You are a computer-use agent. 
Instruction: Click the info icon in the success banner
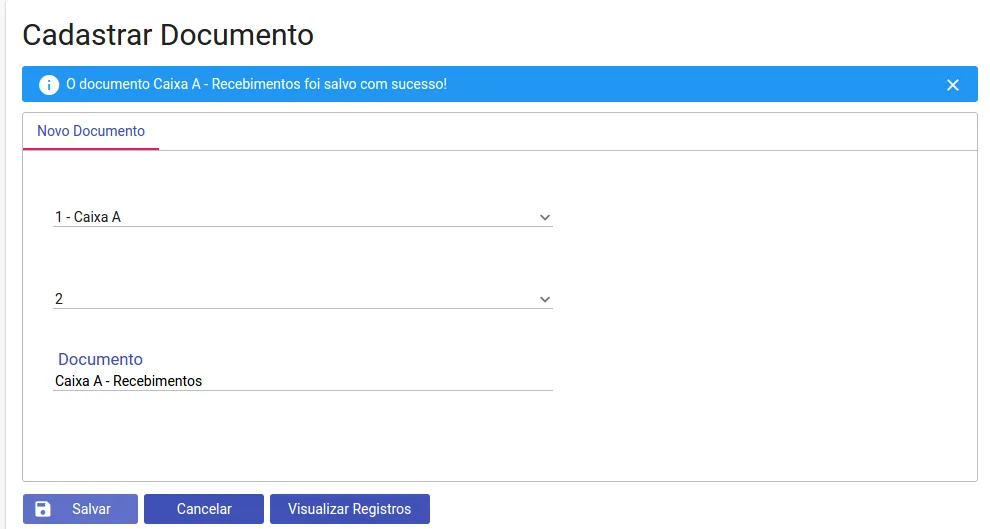pos(49,85)
